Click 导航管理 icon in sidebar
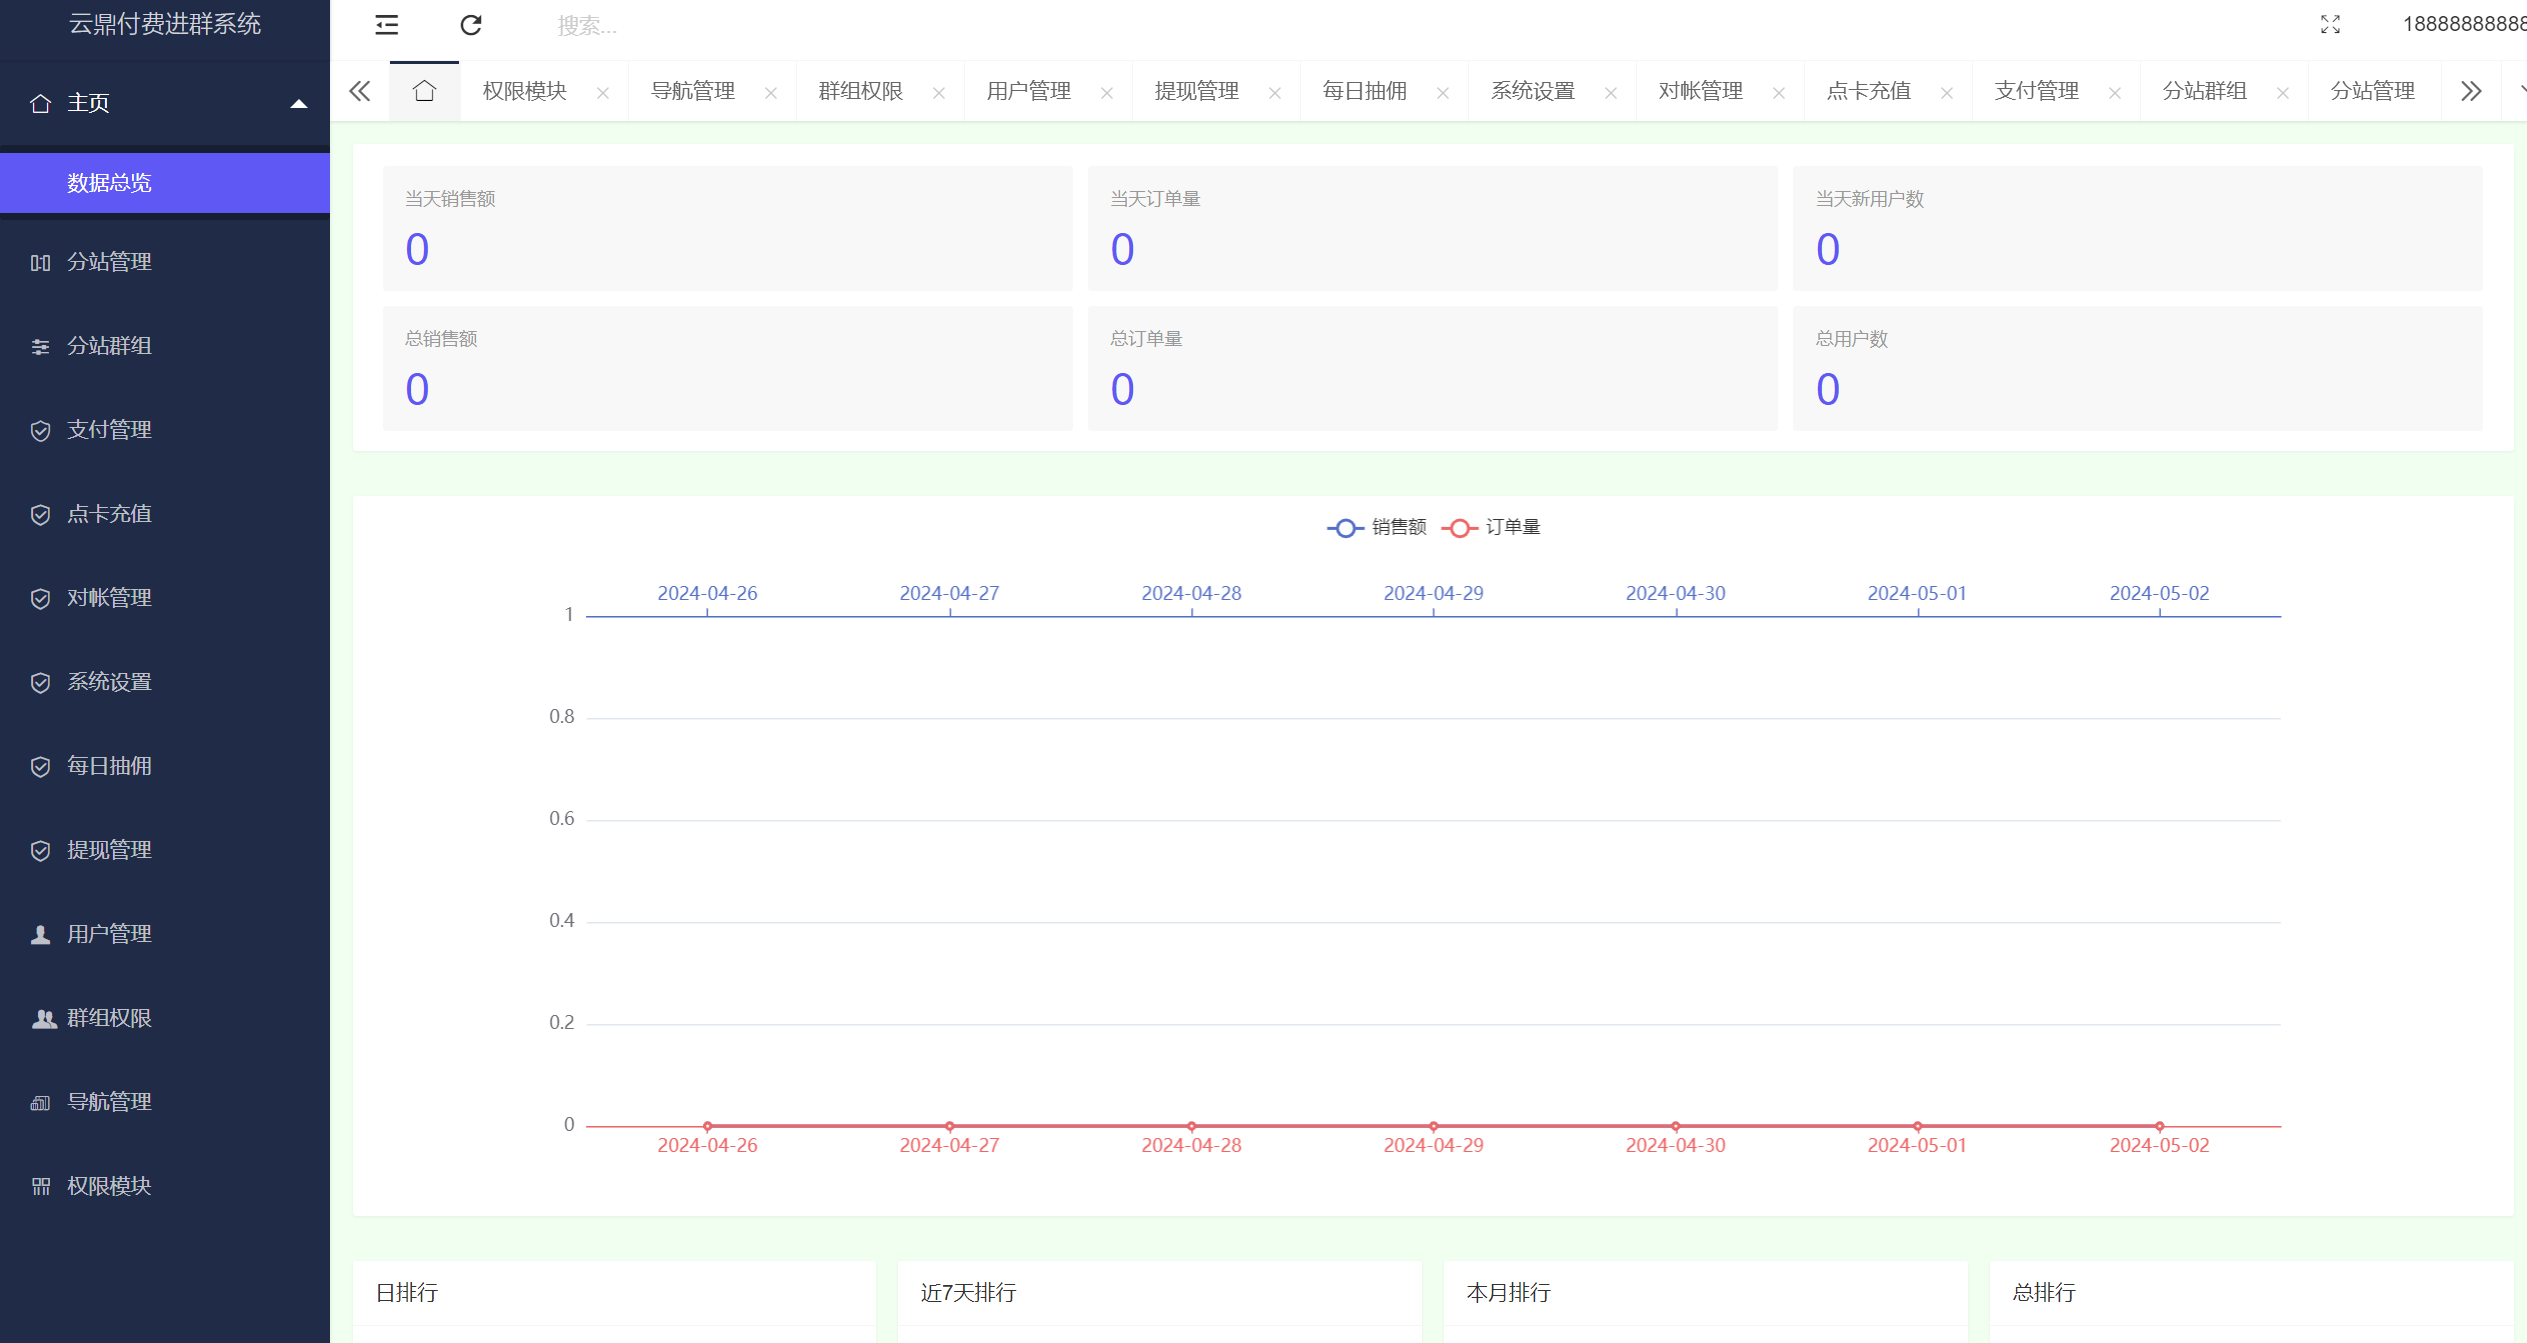This screenshot has height=1343, width=2527. [x=40, y=1102]
